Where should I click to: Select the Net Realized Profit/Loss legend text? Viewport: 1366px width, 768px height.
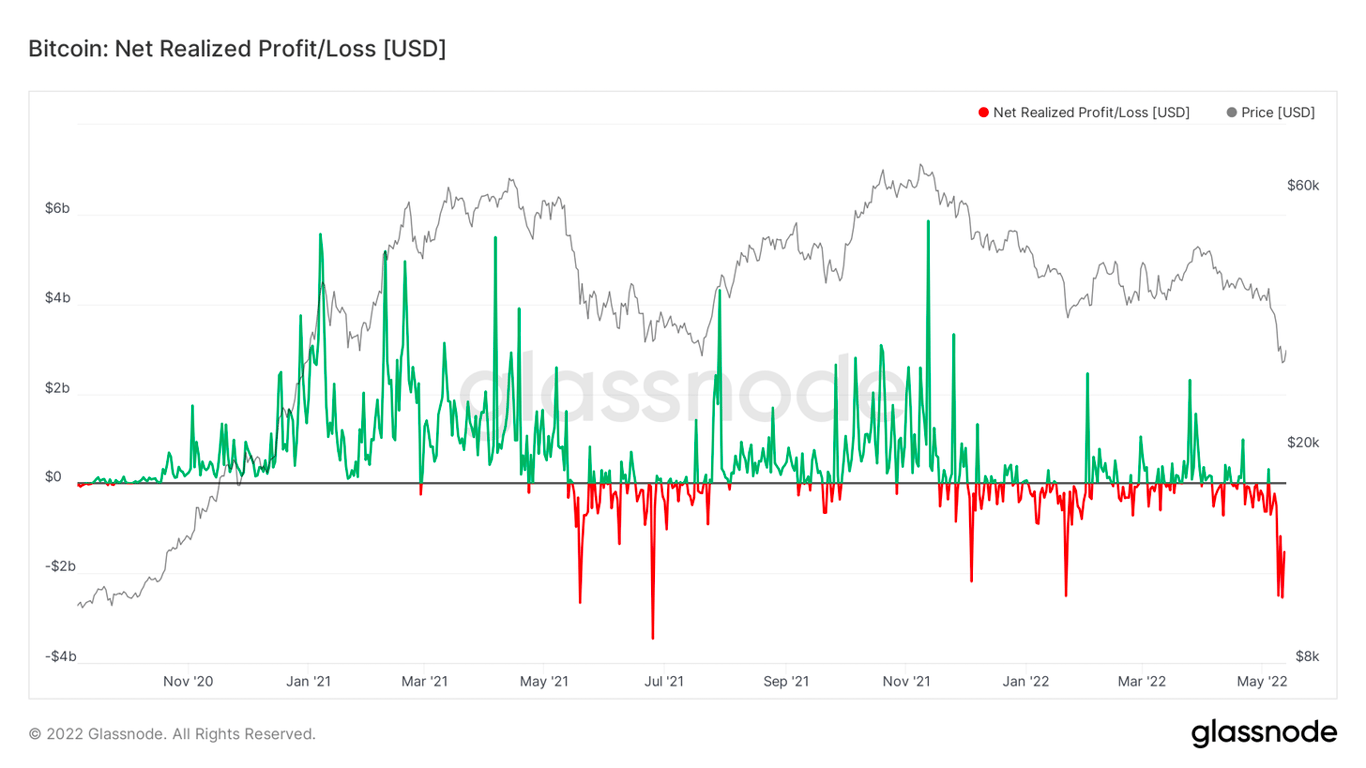point(1090,112)
